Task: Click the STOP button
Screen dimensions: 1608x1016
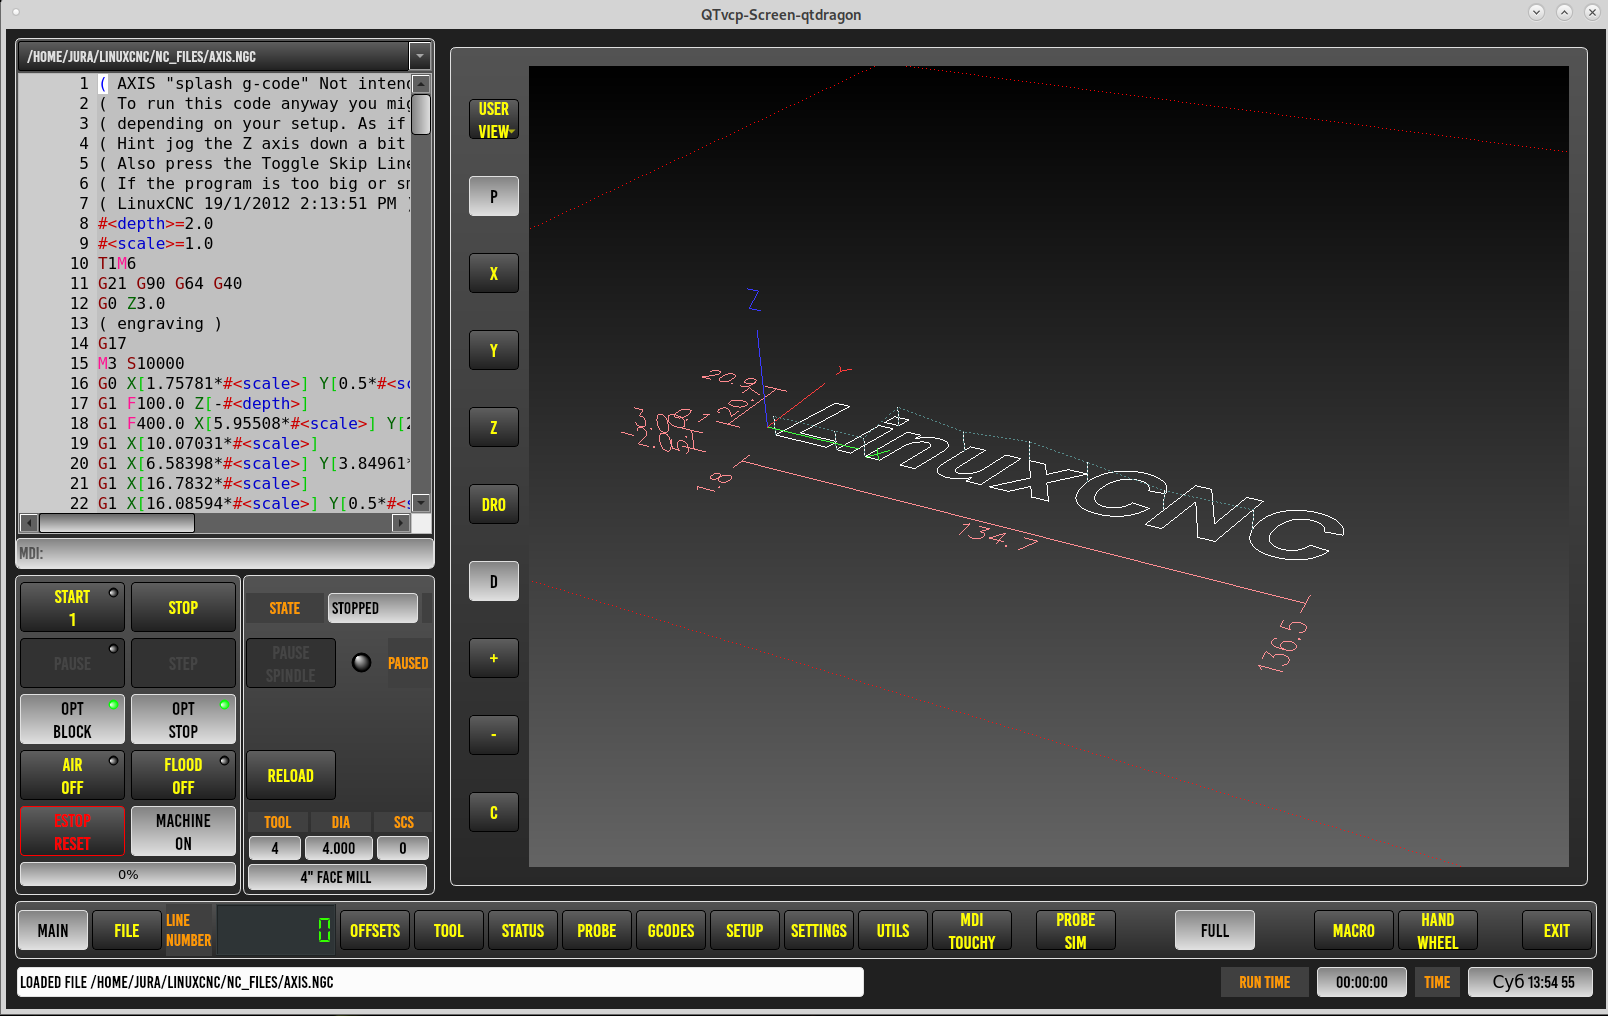Action: pos(183,607)
